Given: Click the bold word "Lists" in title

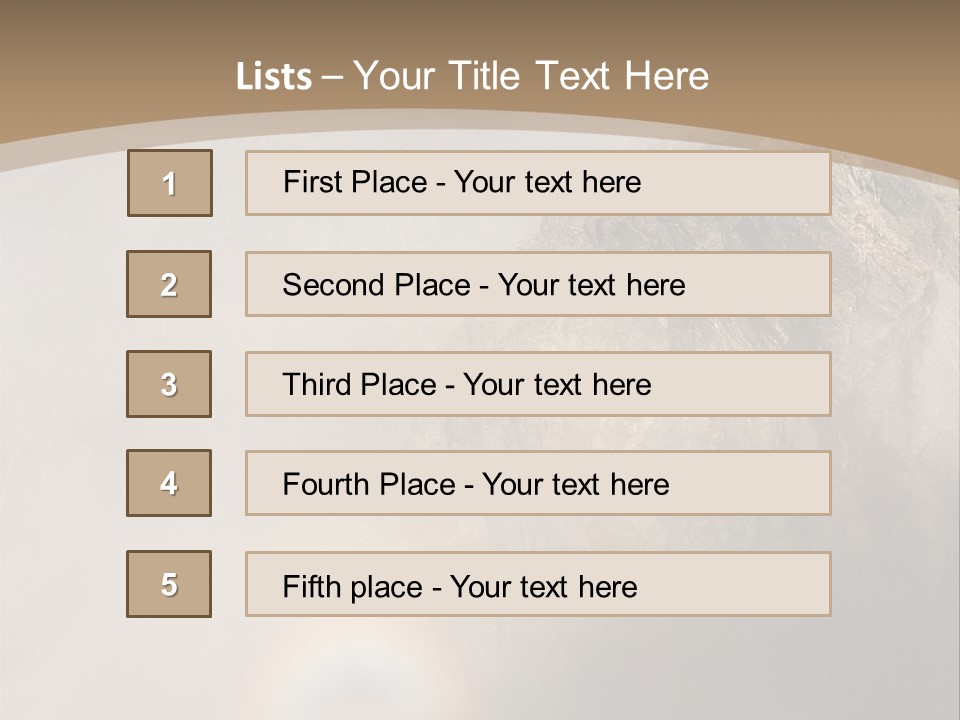Looking at the screenshot, I should (274, 77).
